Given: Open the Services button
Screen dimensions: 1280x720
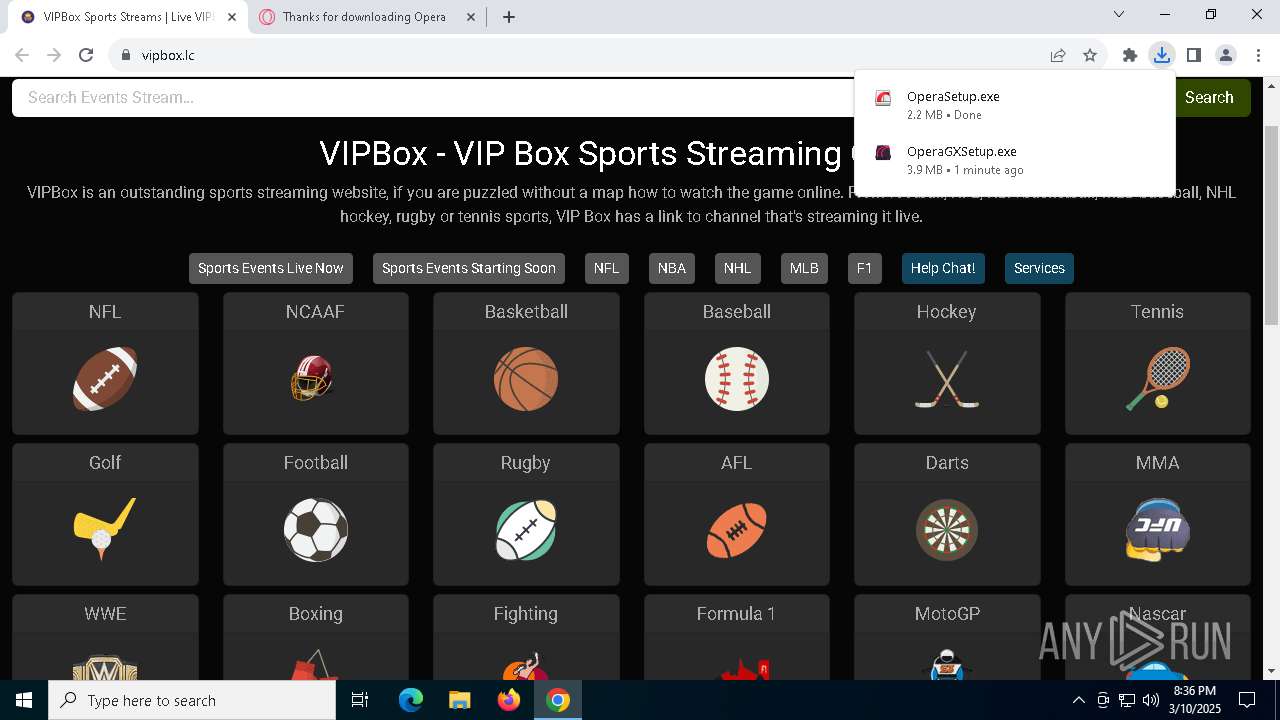Looking at the screenshot, I should [x=1039, y=268].
